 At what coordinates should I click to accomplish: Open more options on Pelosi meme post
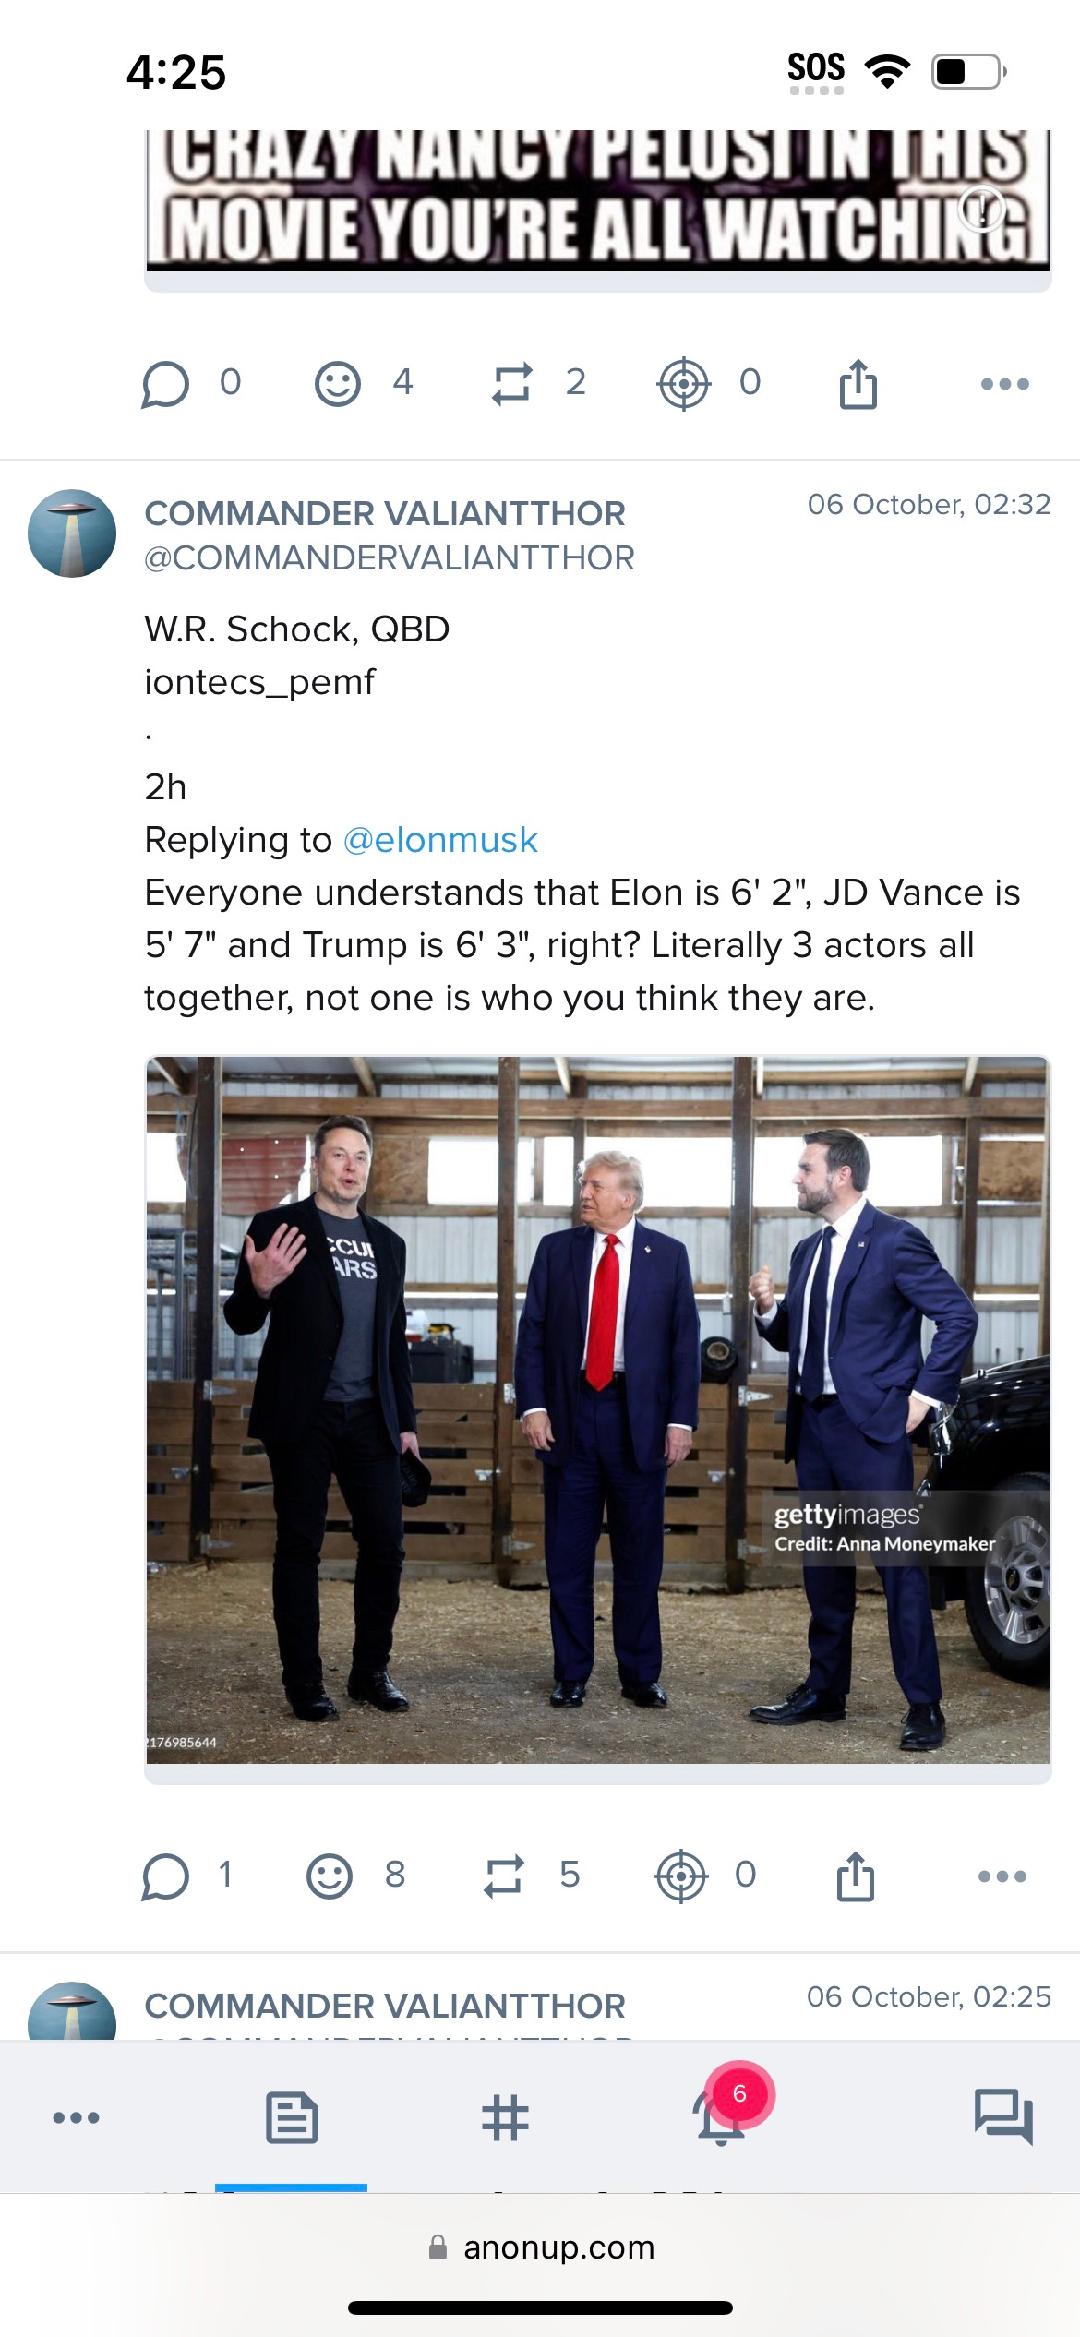(1005, 384)
